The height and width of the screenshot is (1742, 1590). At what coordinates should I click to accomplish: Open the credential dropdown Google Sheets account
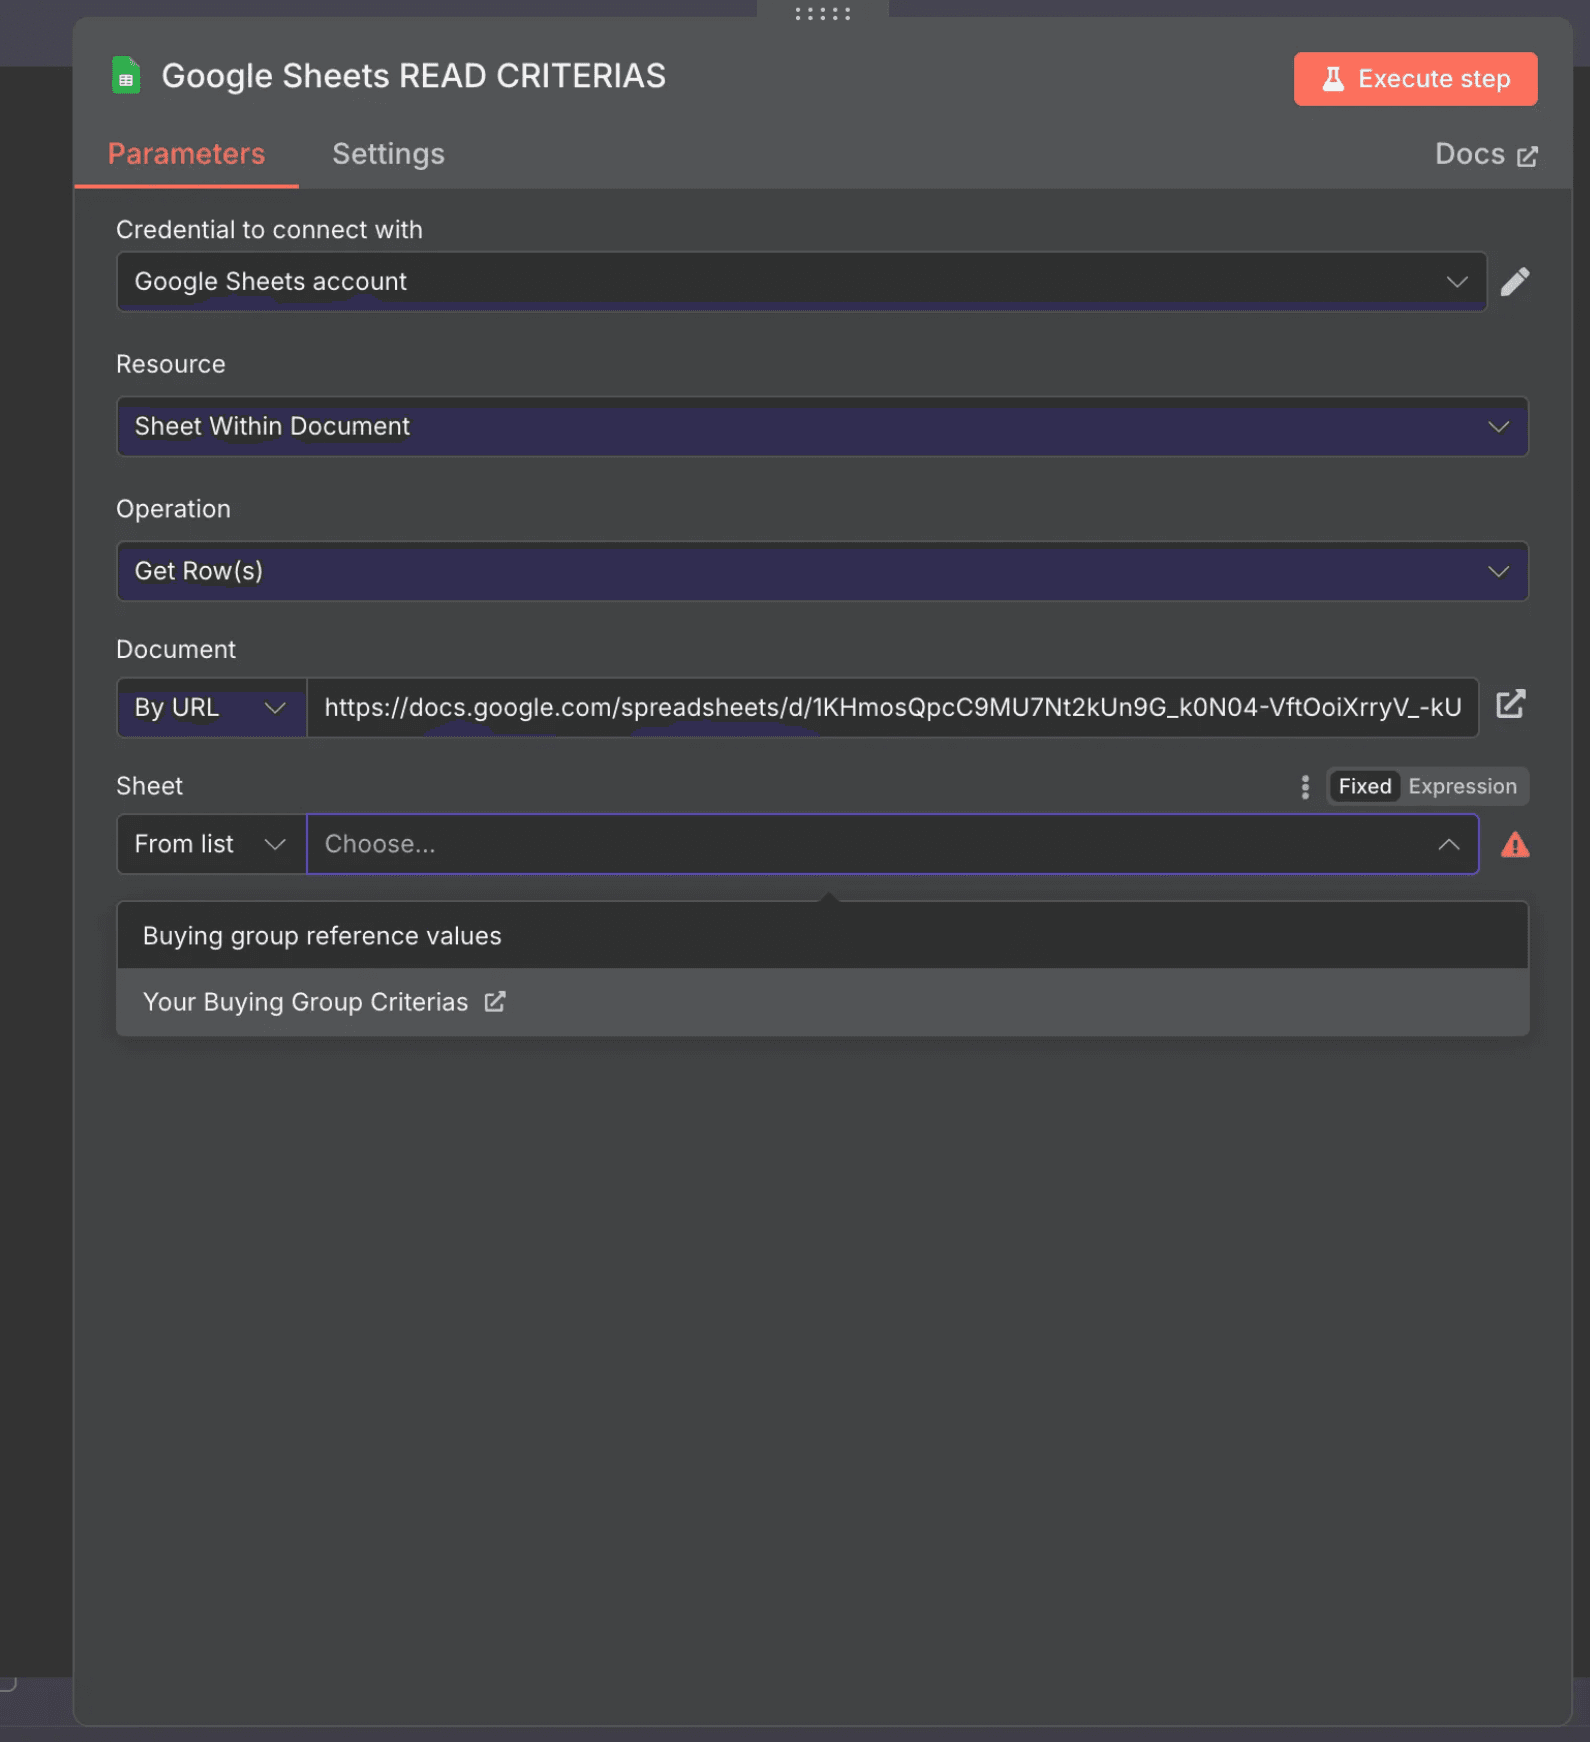(x=801, y=282)
